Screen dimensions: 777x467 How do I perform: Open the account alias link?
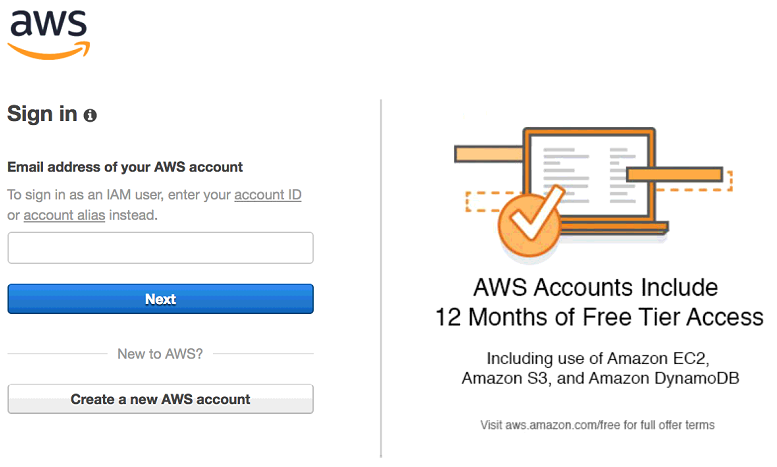click(64, 215)
